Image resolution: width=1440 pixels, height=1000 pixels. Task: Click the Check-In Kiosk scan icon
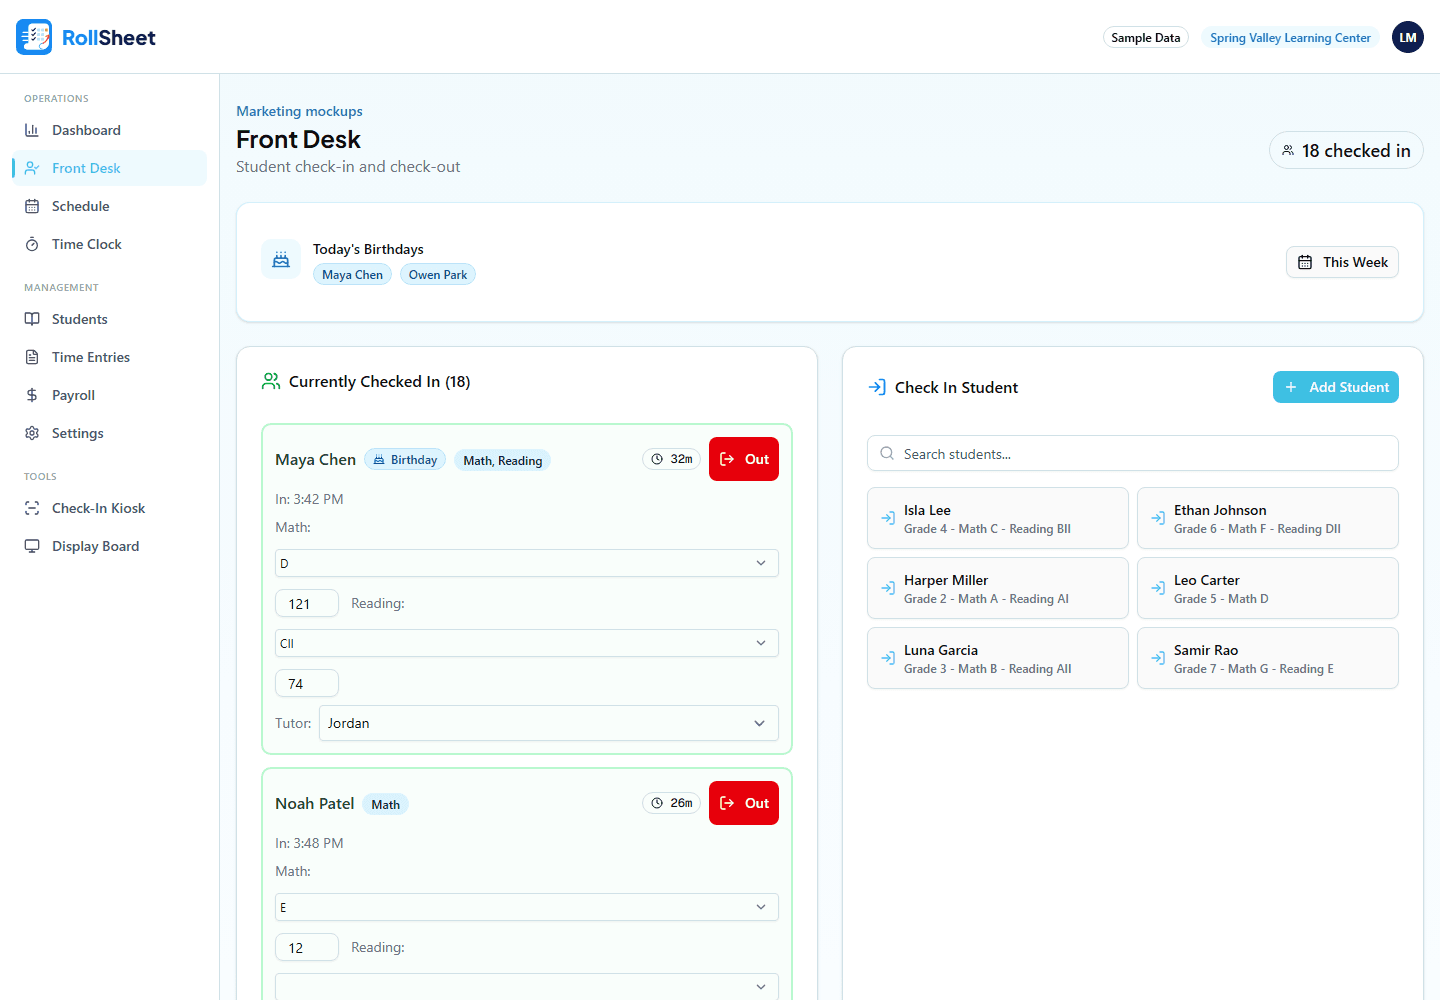32,508
